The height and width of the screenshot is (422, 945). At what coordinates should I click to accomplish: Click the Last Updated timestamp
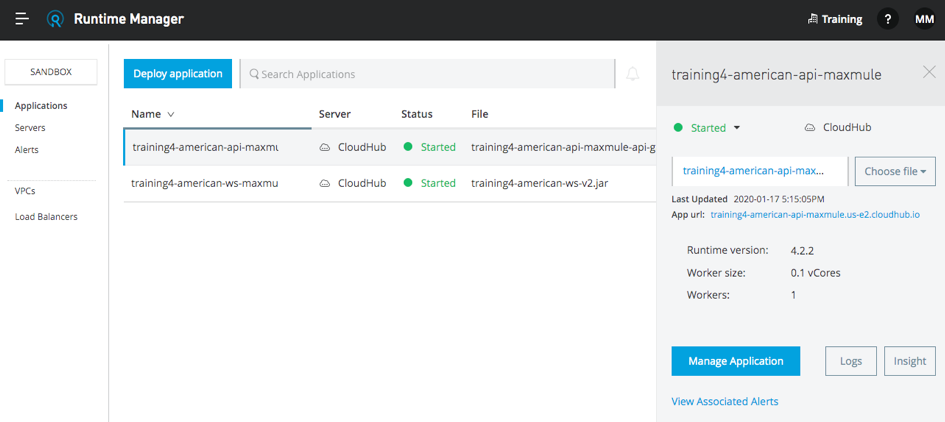[x=779, y=198]
